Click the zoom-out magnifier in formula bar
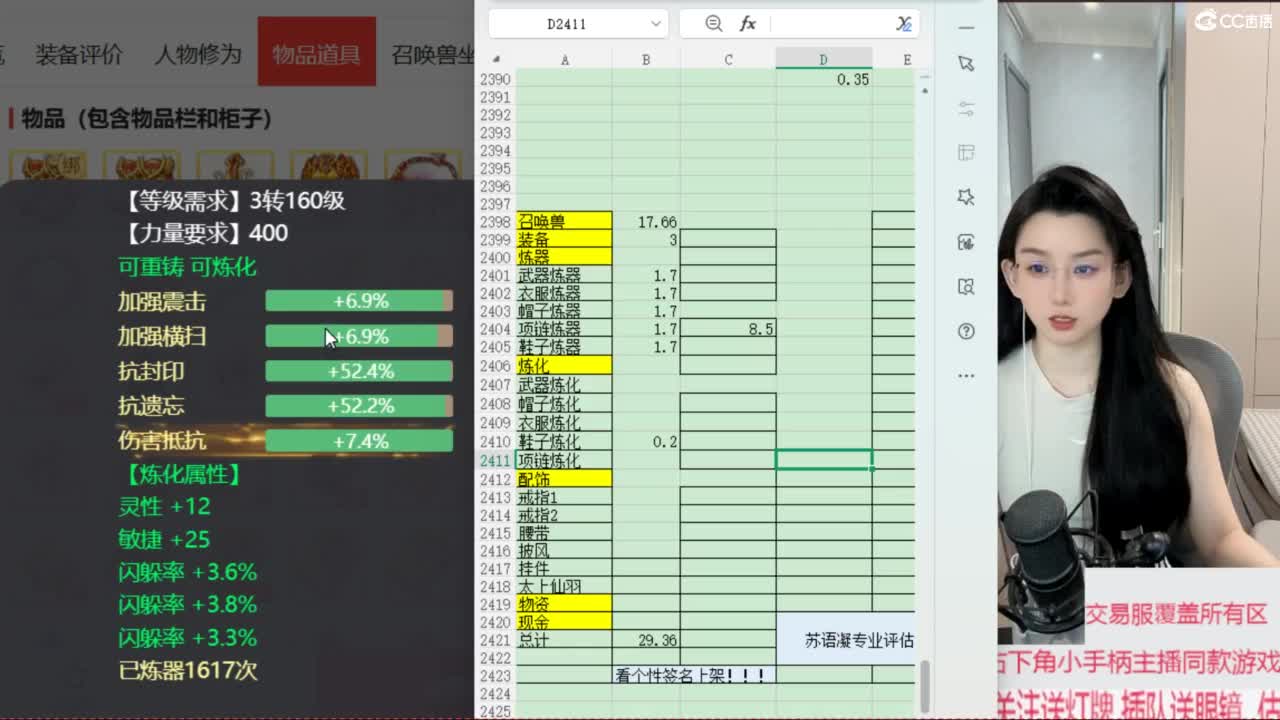 (713, 23)
